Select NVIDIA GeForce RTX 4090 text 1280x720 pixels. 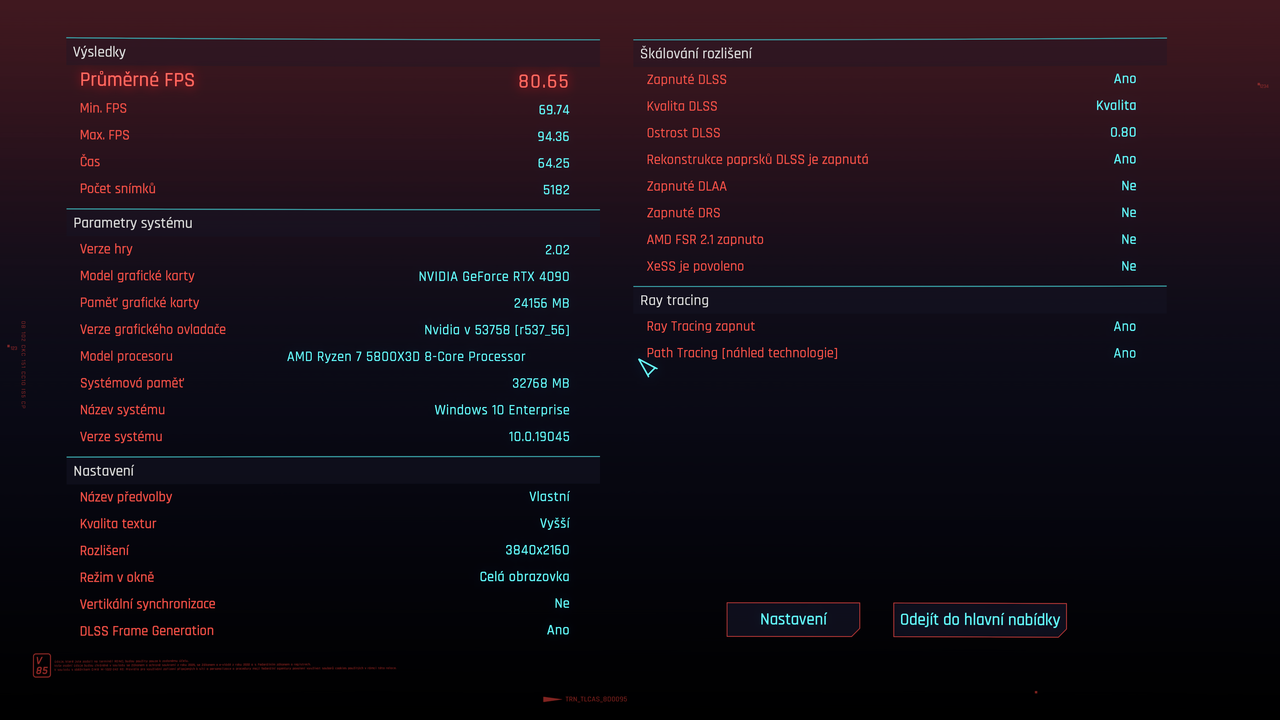(x=494, y=276)
